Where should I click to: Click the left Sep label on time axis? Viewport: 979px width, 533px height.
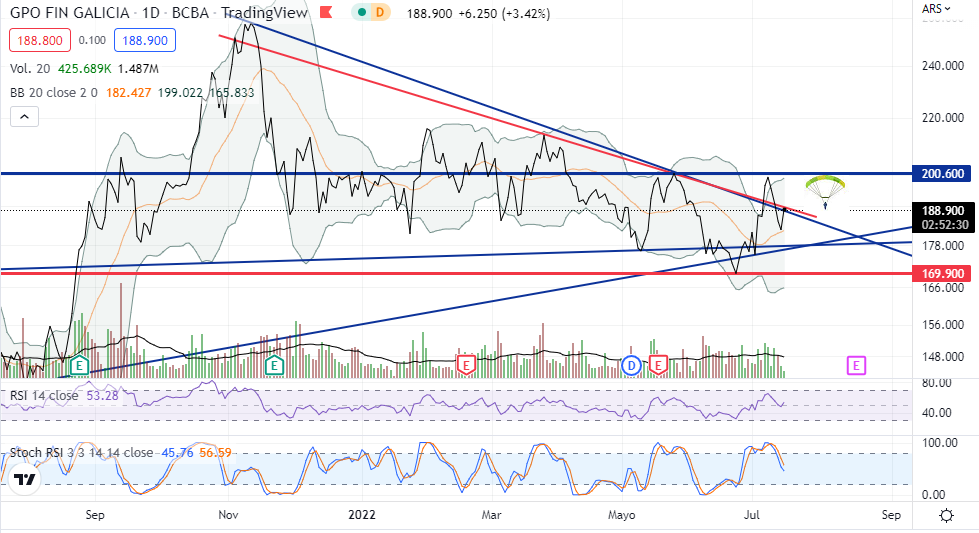pyautogui.click(x=95, y=515)
